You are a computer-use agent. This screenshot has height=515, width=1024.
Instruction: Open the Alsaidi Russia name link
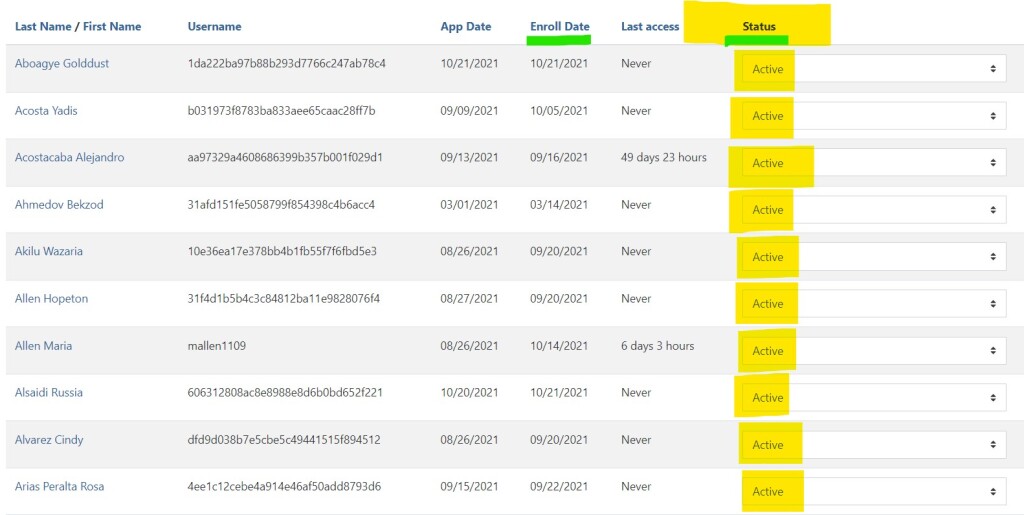tap(49, 393)
